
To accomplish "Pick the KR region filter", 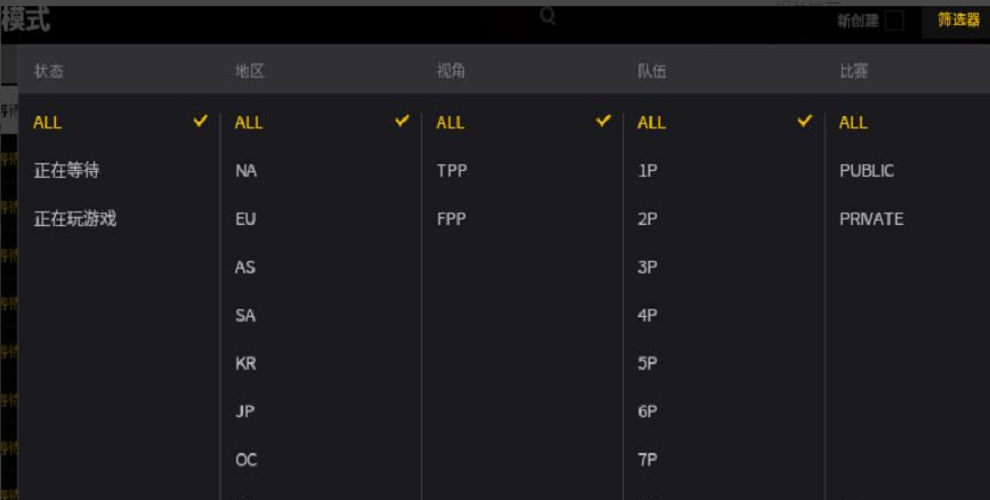I will coord(246,364).
